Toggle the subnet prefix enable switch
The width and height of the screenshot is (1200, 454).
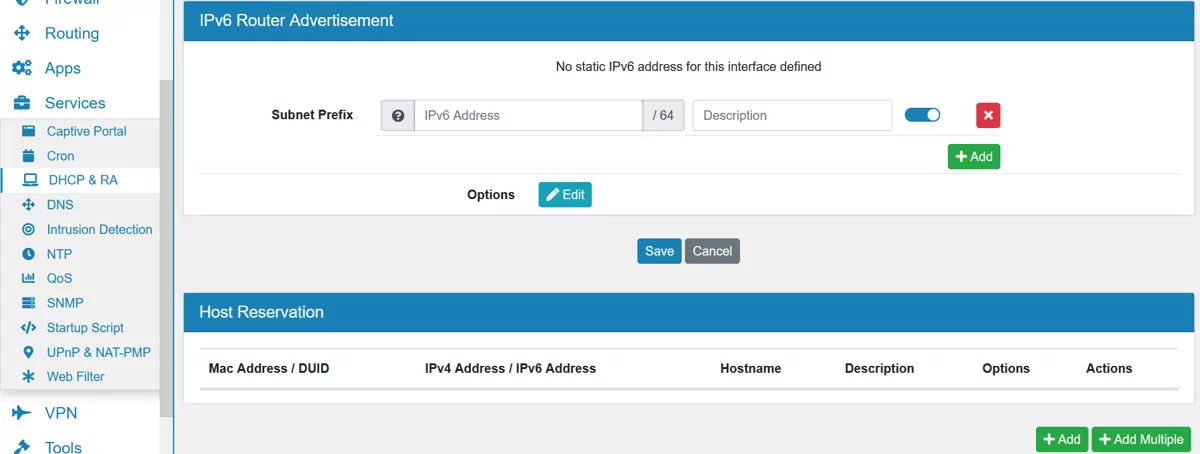922,115
